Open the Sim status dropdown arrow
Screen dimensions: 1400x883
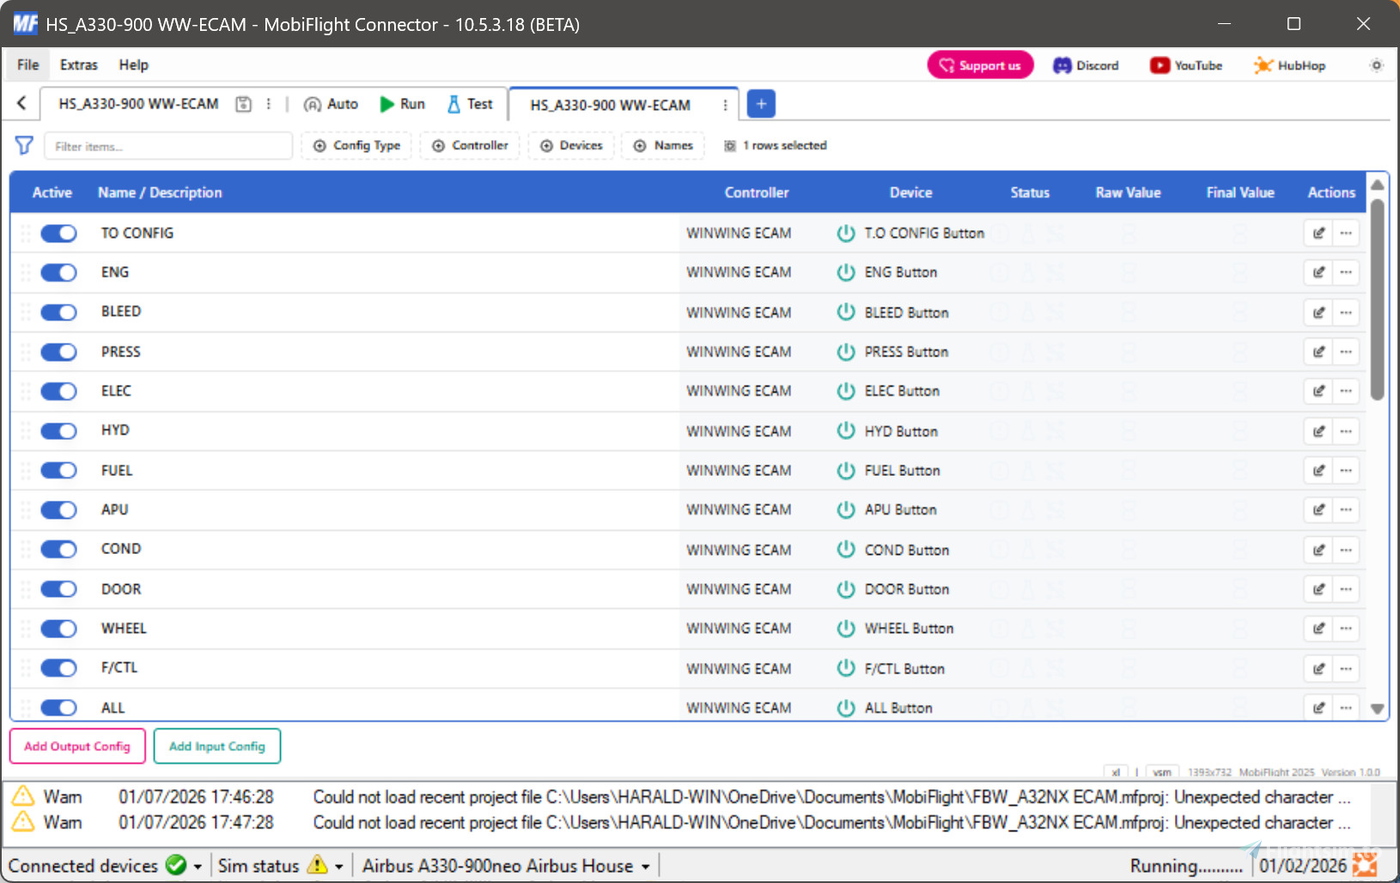coord(339,866)
